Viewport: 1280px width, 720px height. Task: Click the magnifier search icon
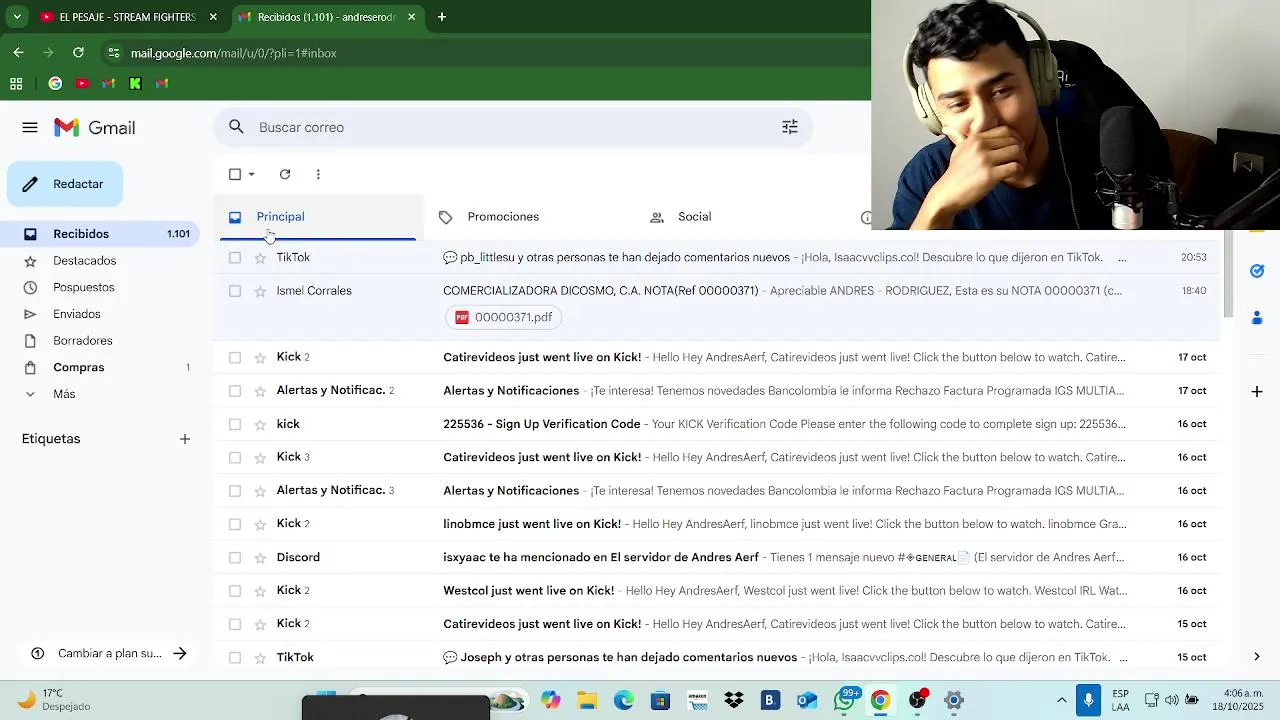pyautogui.click(x=236, y=127)
